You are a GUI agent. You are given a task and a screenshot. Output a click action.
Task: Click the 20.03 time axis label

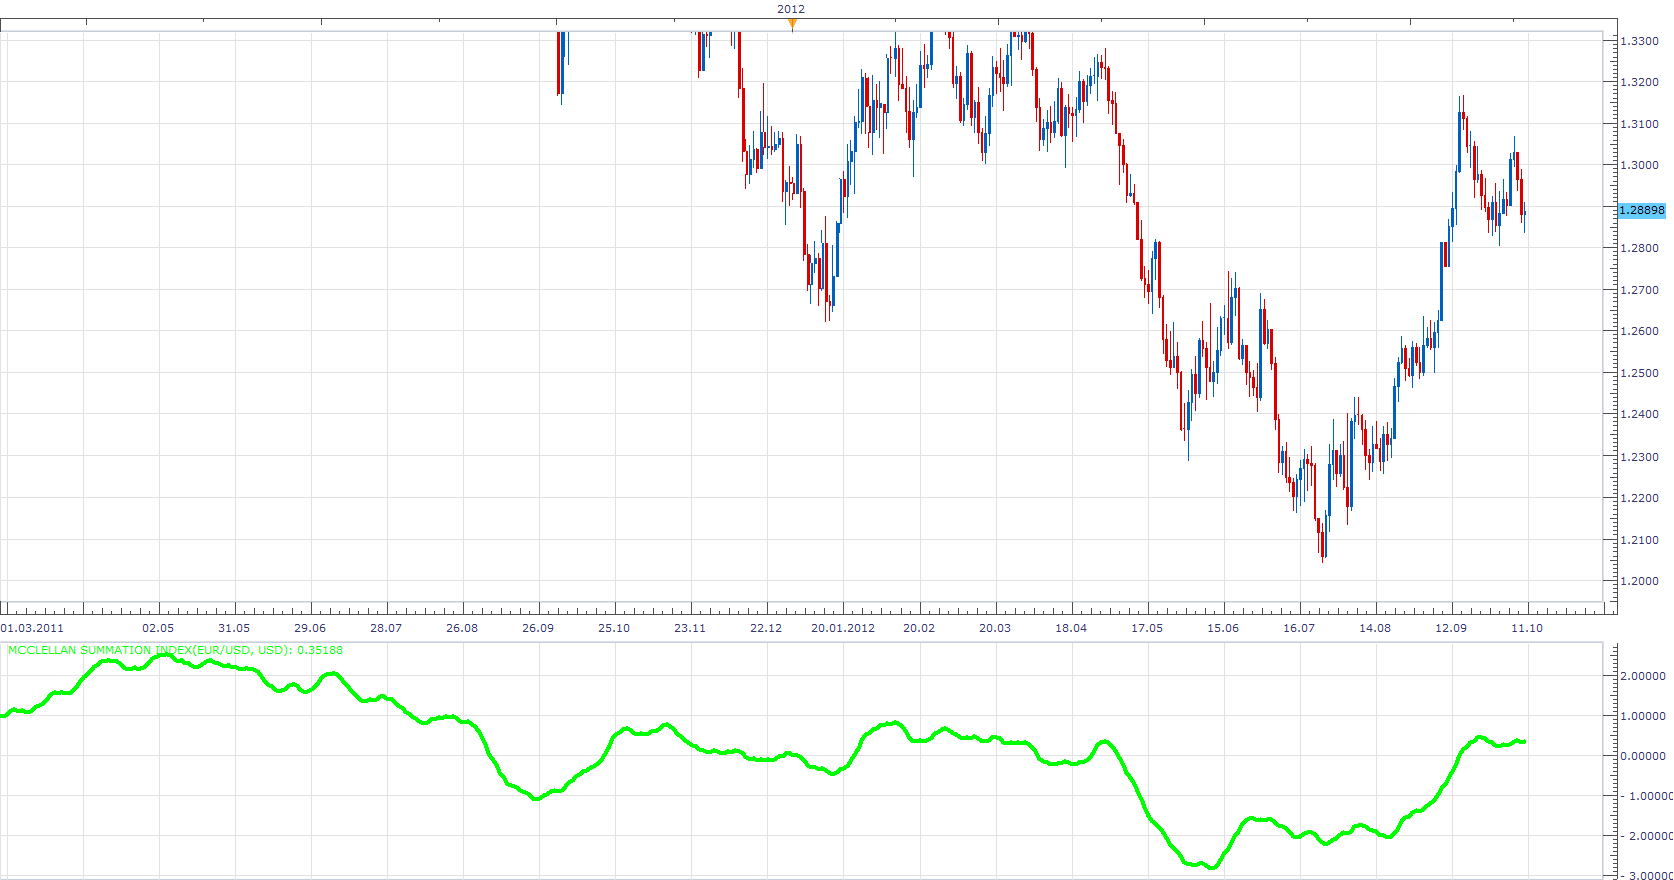pos(995,628)
